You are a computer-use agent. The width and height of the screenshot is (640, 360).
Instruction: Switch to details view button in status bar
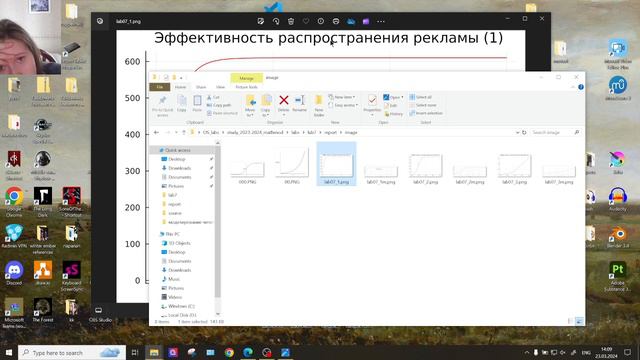570,322
